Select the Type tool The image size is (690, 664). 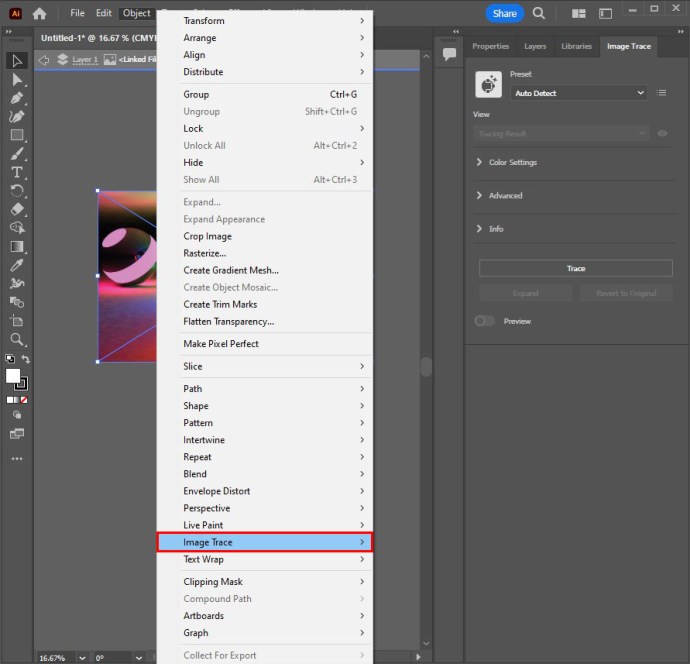[17, 172]
